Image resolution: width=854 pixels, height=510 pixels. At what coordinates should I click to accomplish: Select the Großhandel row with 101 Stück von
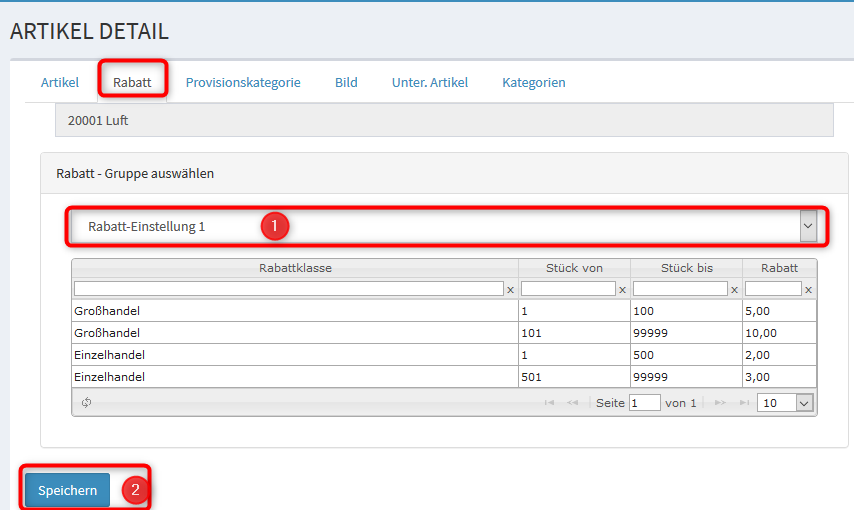point(295,332)
